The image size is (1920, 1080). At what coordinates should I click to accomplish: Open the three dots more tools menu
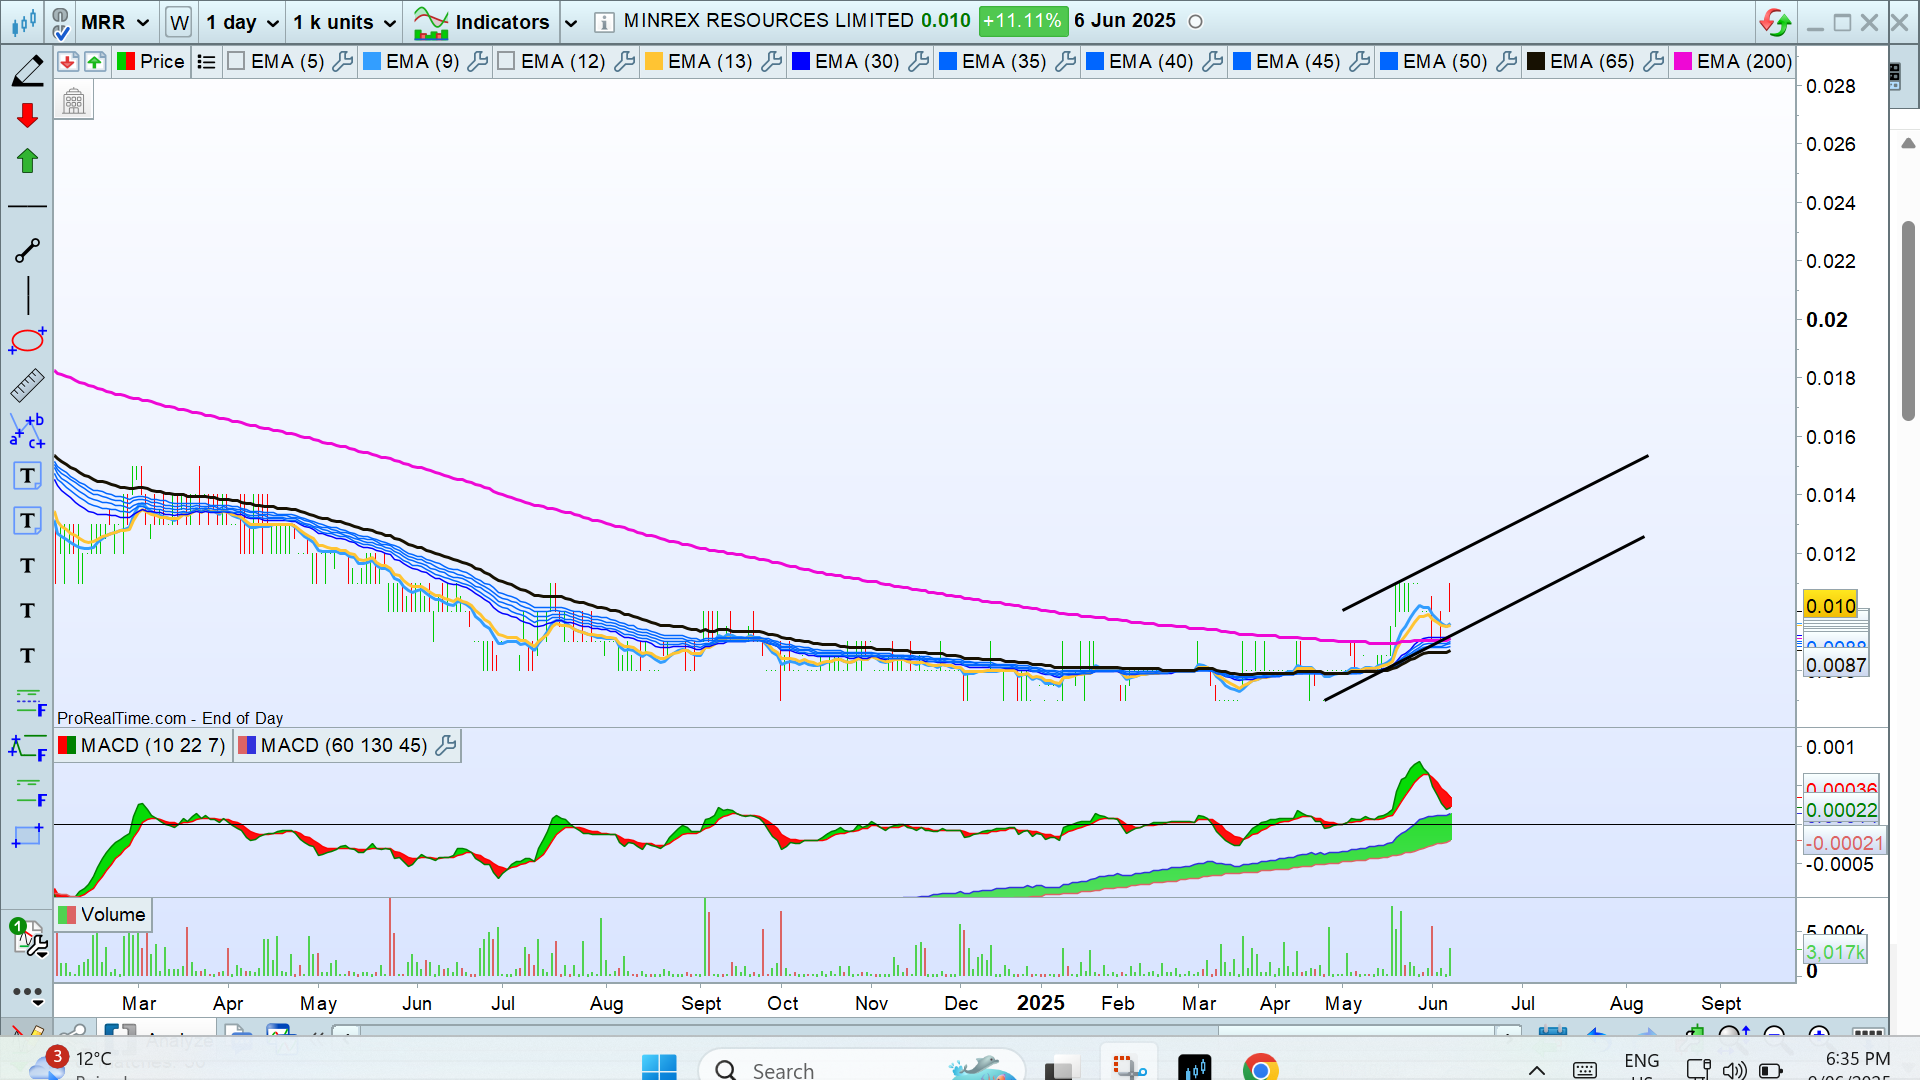pyautogui.click(x=27, y=993)
